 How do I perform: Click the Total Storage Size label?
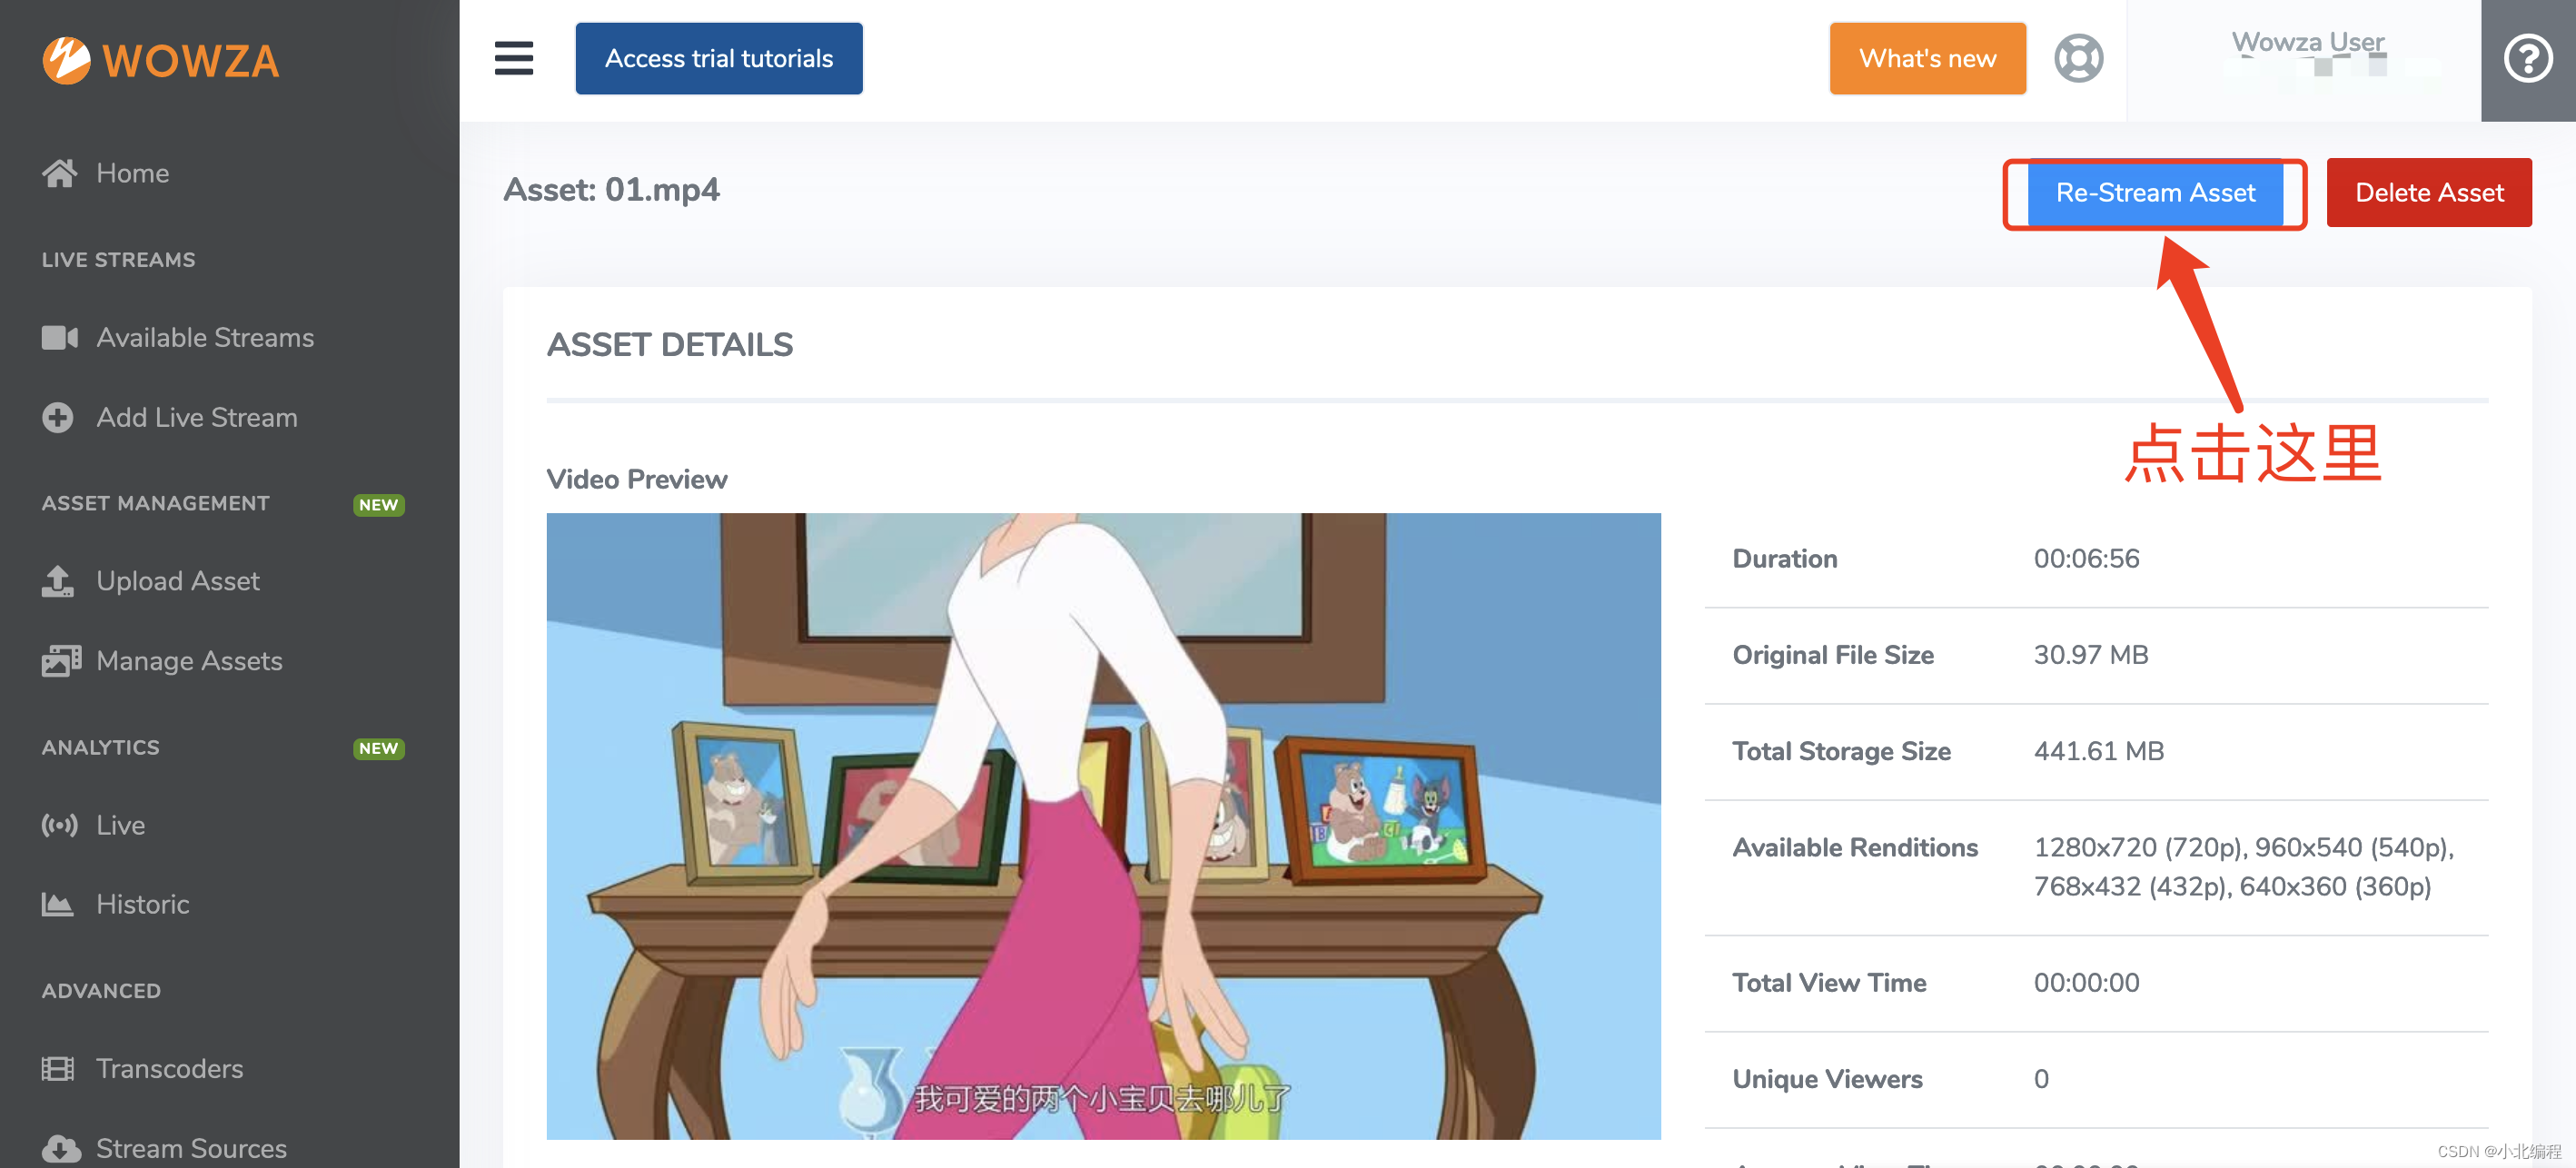tap(1841, 751)
